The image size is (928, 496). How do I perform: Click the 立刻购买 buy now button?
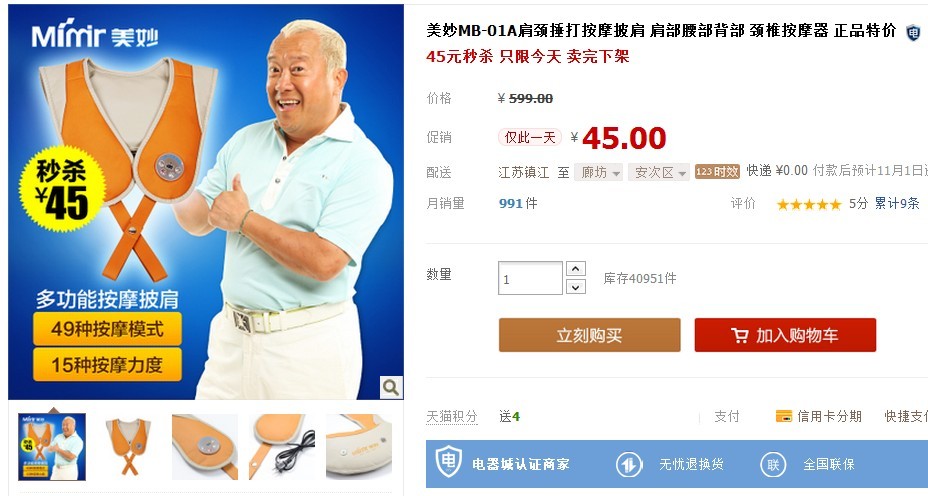point(589,335)
